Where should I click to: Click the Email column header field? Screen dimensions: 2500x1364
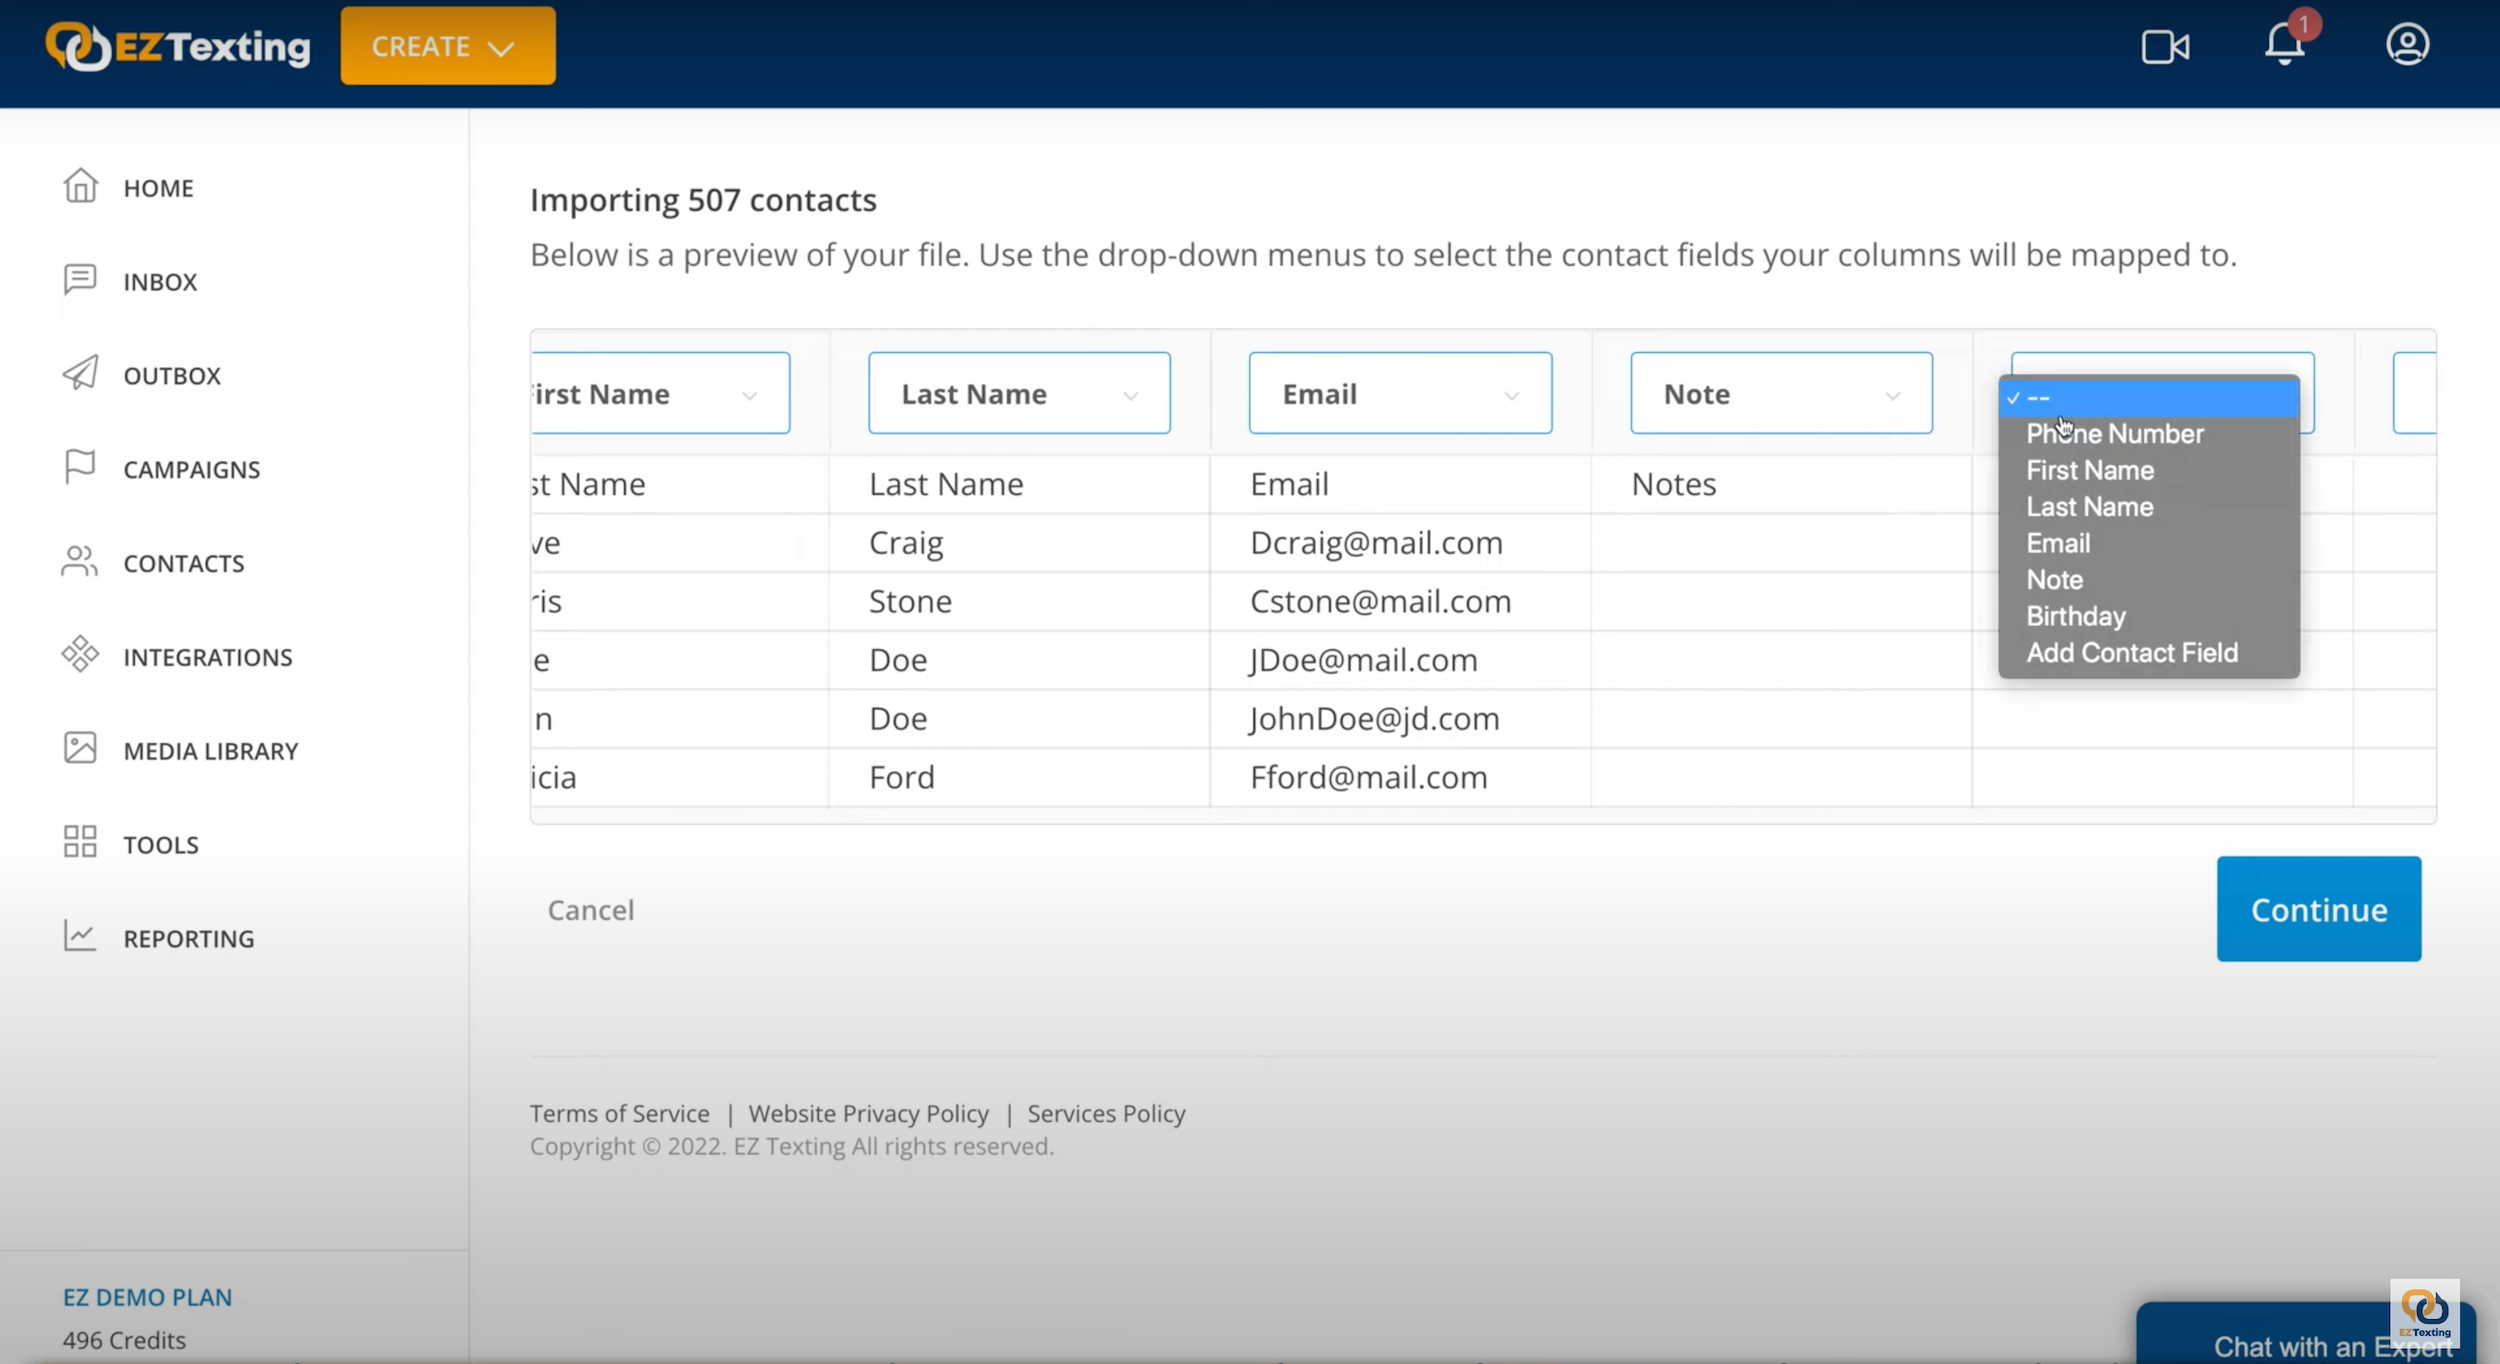tap(1400, 393)
